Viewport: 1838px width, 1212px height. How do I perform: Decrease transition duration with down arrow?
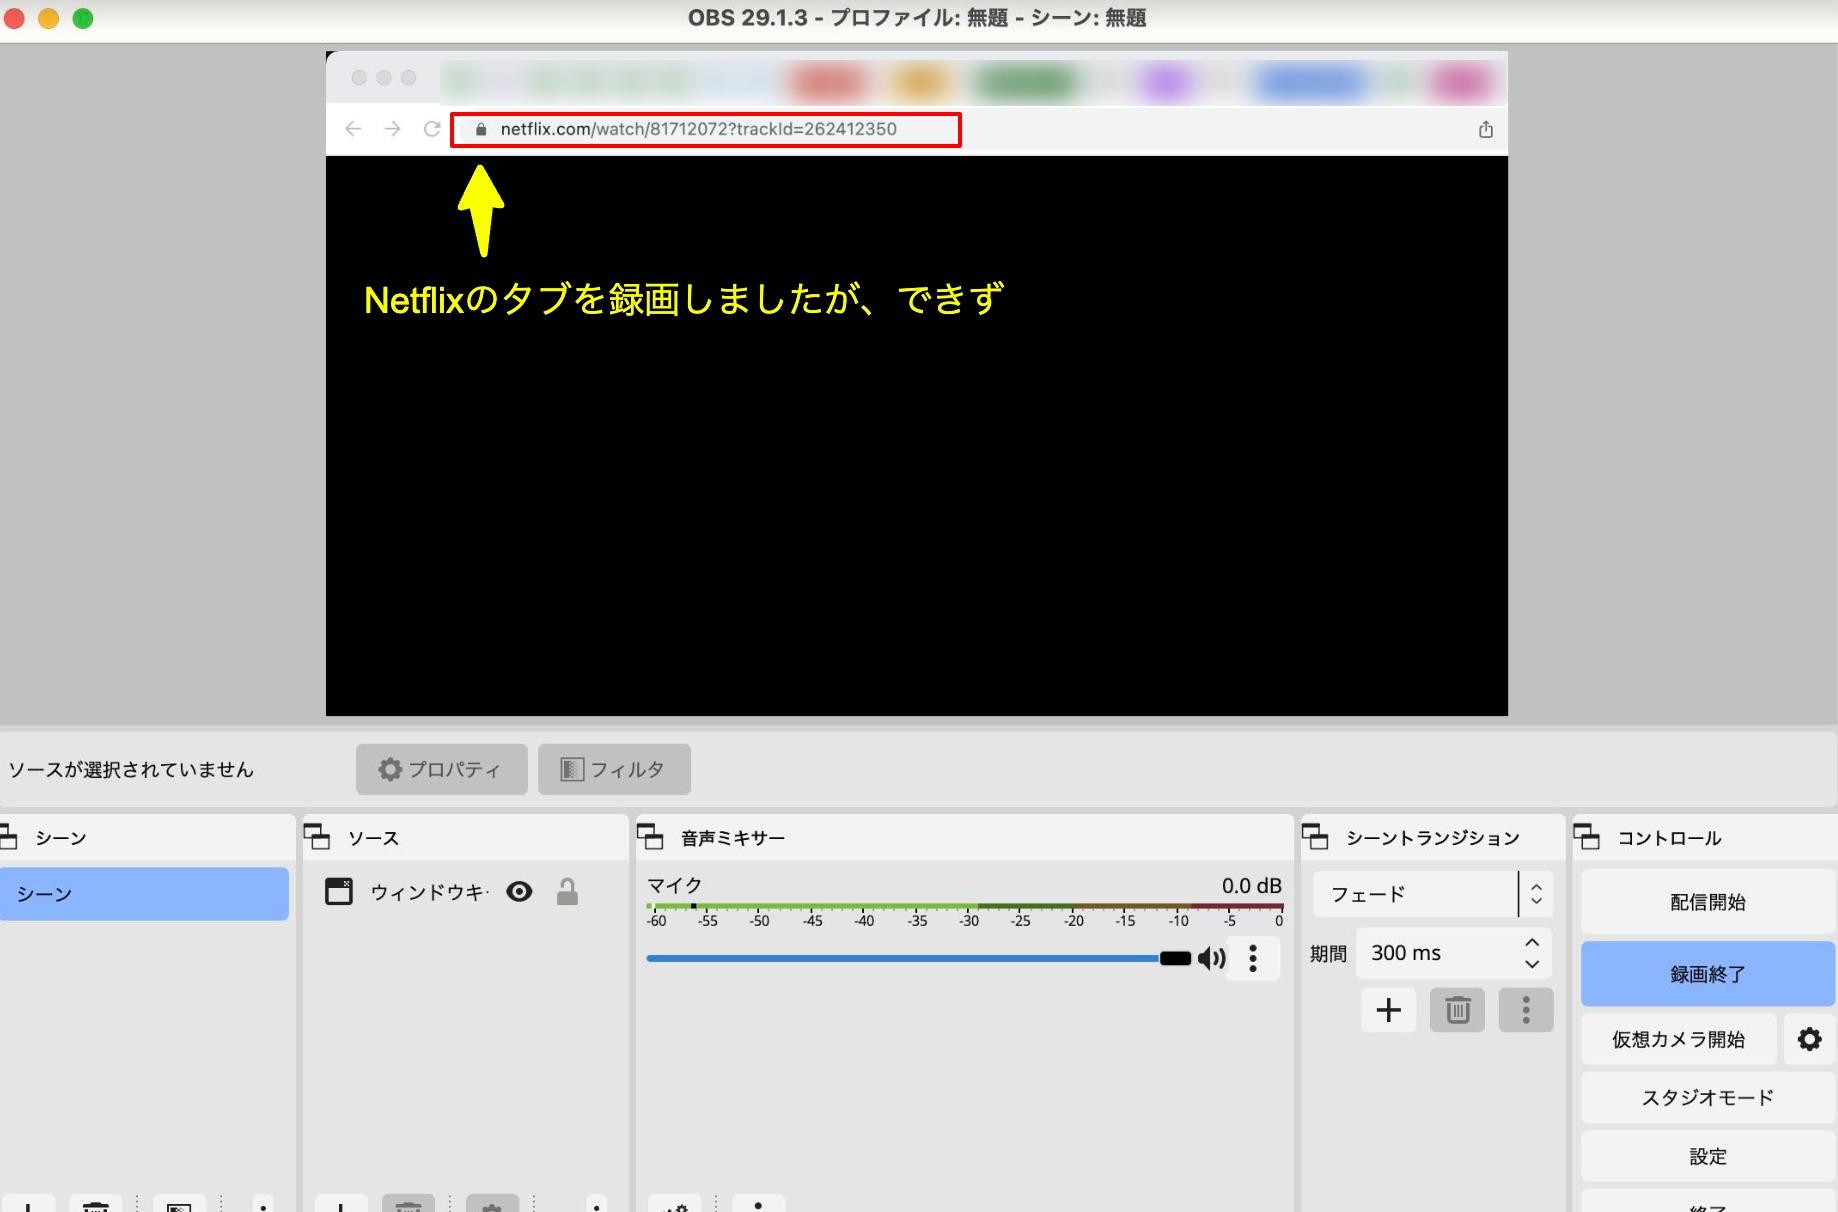click(x=1531, y=964)
